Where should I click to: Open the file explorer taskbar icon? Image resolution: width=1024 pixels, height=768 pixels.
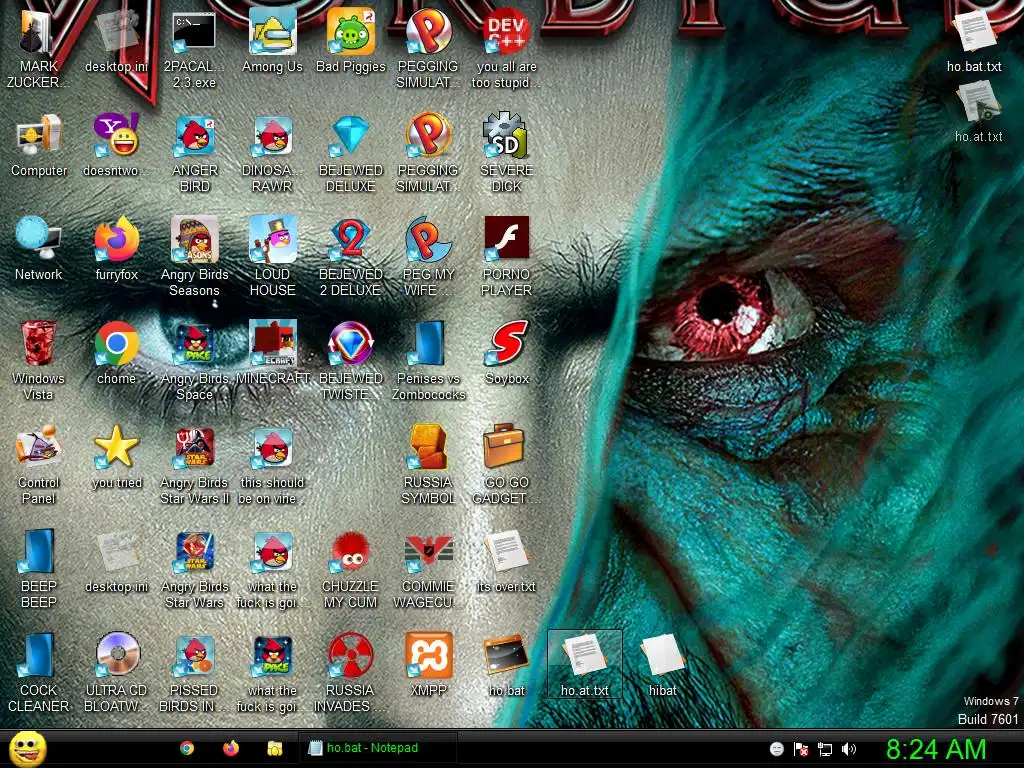click(x=275, y=748)
